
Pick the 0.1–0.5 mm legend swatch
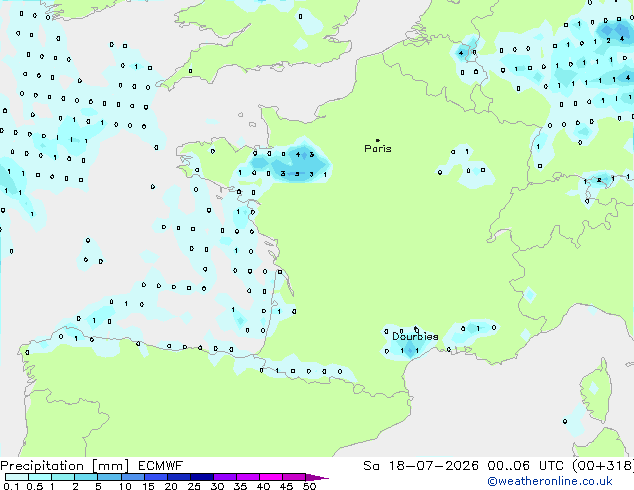coord(17,477)
